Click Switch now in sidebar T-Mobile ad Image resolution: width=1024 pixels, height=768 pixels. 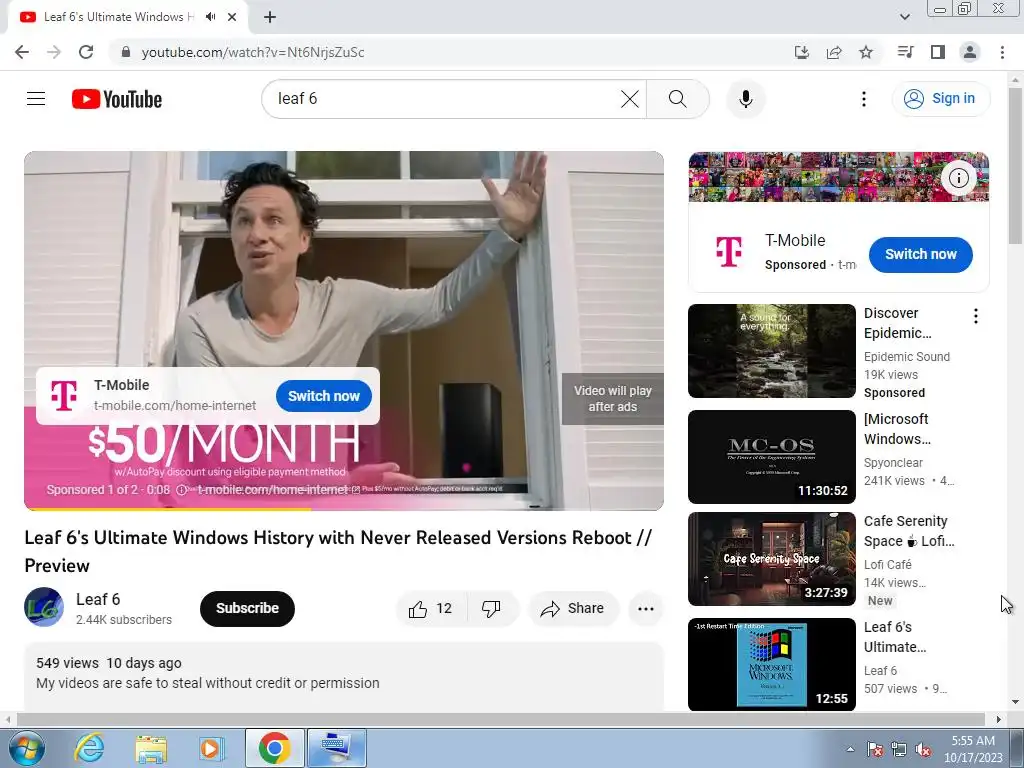(x=920, y=255)
